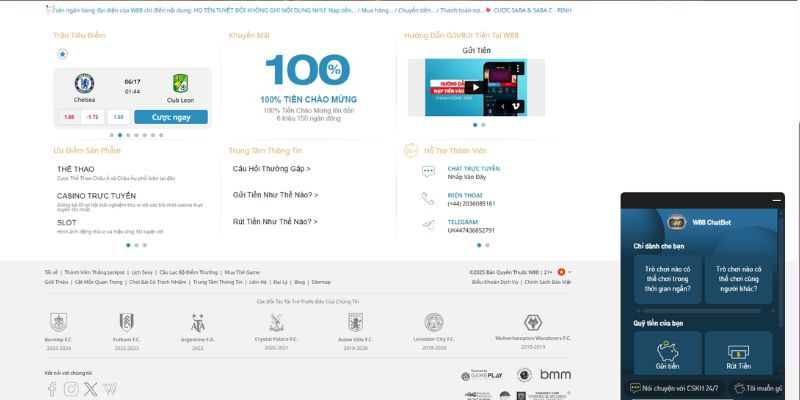The width and height of the screenshot is (800, 400).
Task: Click the Fulham F.C. sponsor crest
Action: click(127, 322)
